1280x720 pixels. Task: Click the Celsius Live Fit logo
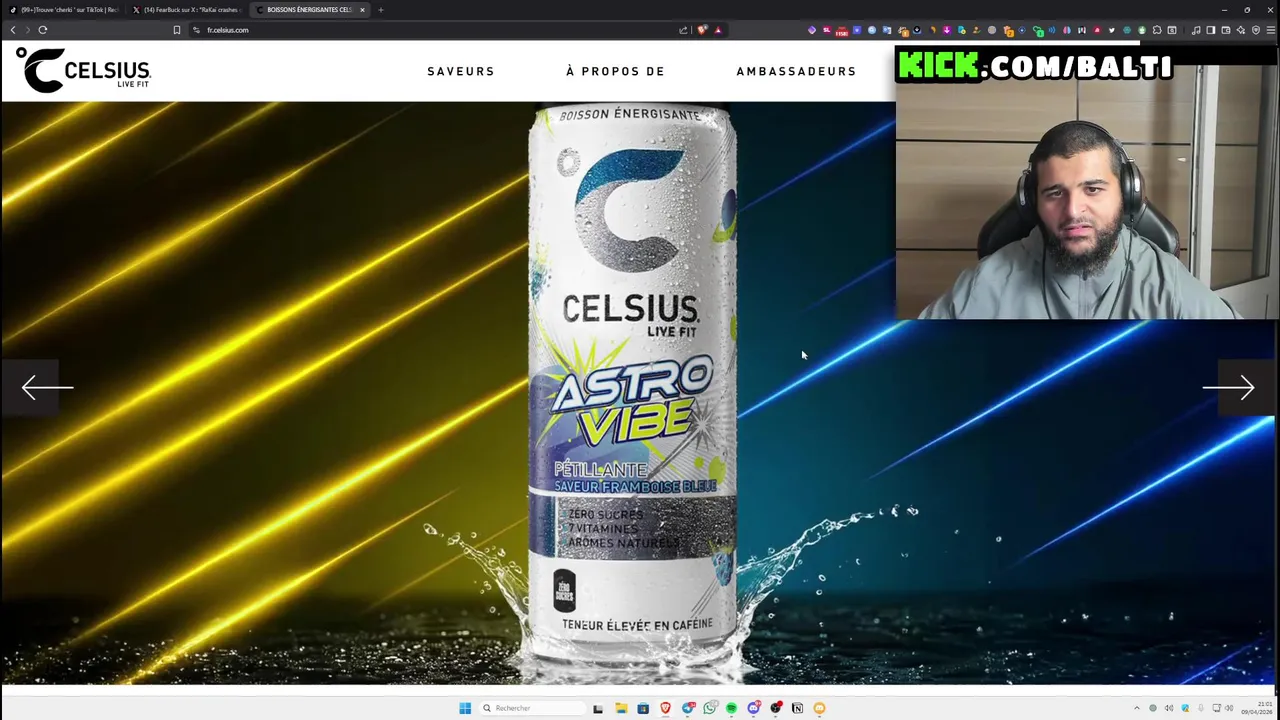(83, 70)
